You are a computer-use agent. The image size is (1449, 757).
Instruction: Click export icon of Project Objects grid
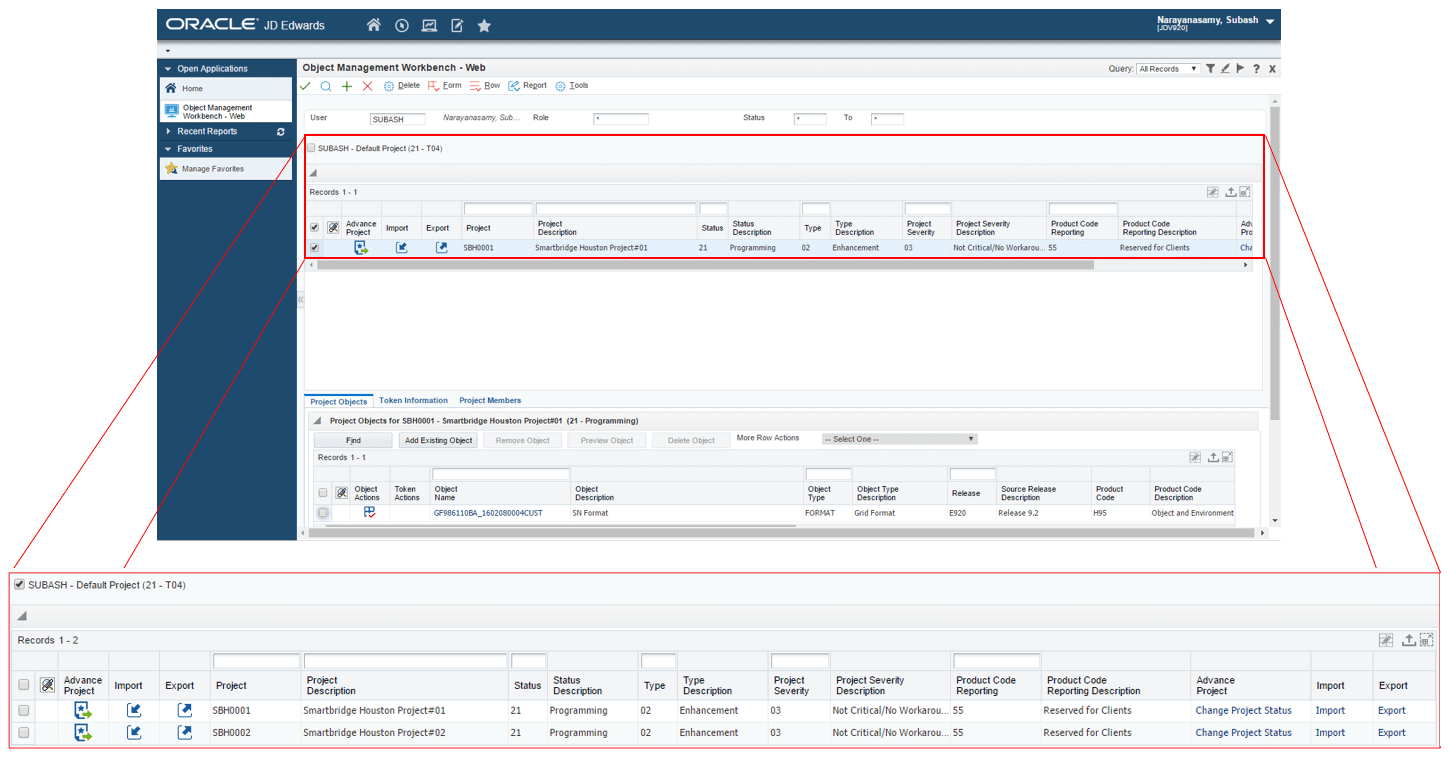1213,457
